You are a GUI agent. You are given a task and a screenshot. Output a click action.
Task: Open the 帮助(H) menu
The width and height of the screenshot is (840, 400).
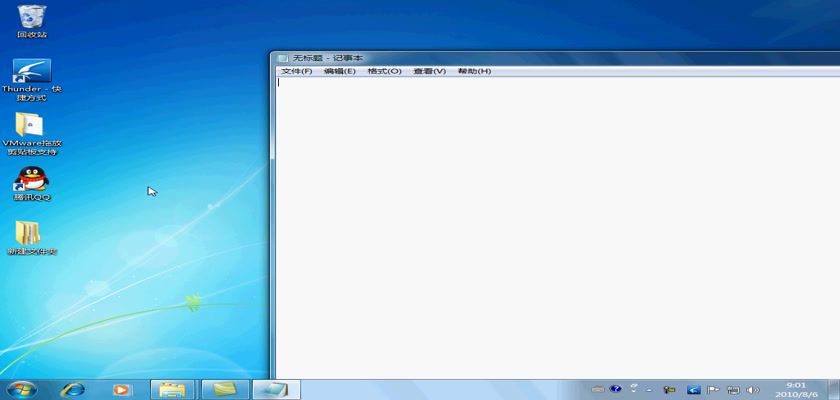click(474, 72)
